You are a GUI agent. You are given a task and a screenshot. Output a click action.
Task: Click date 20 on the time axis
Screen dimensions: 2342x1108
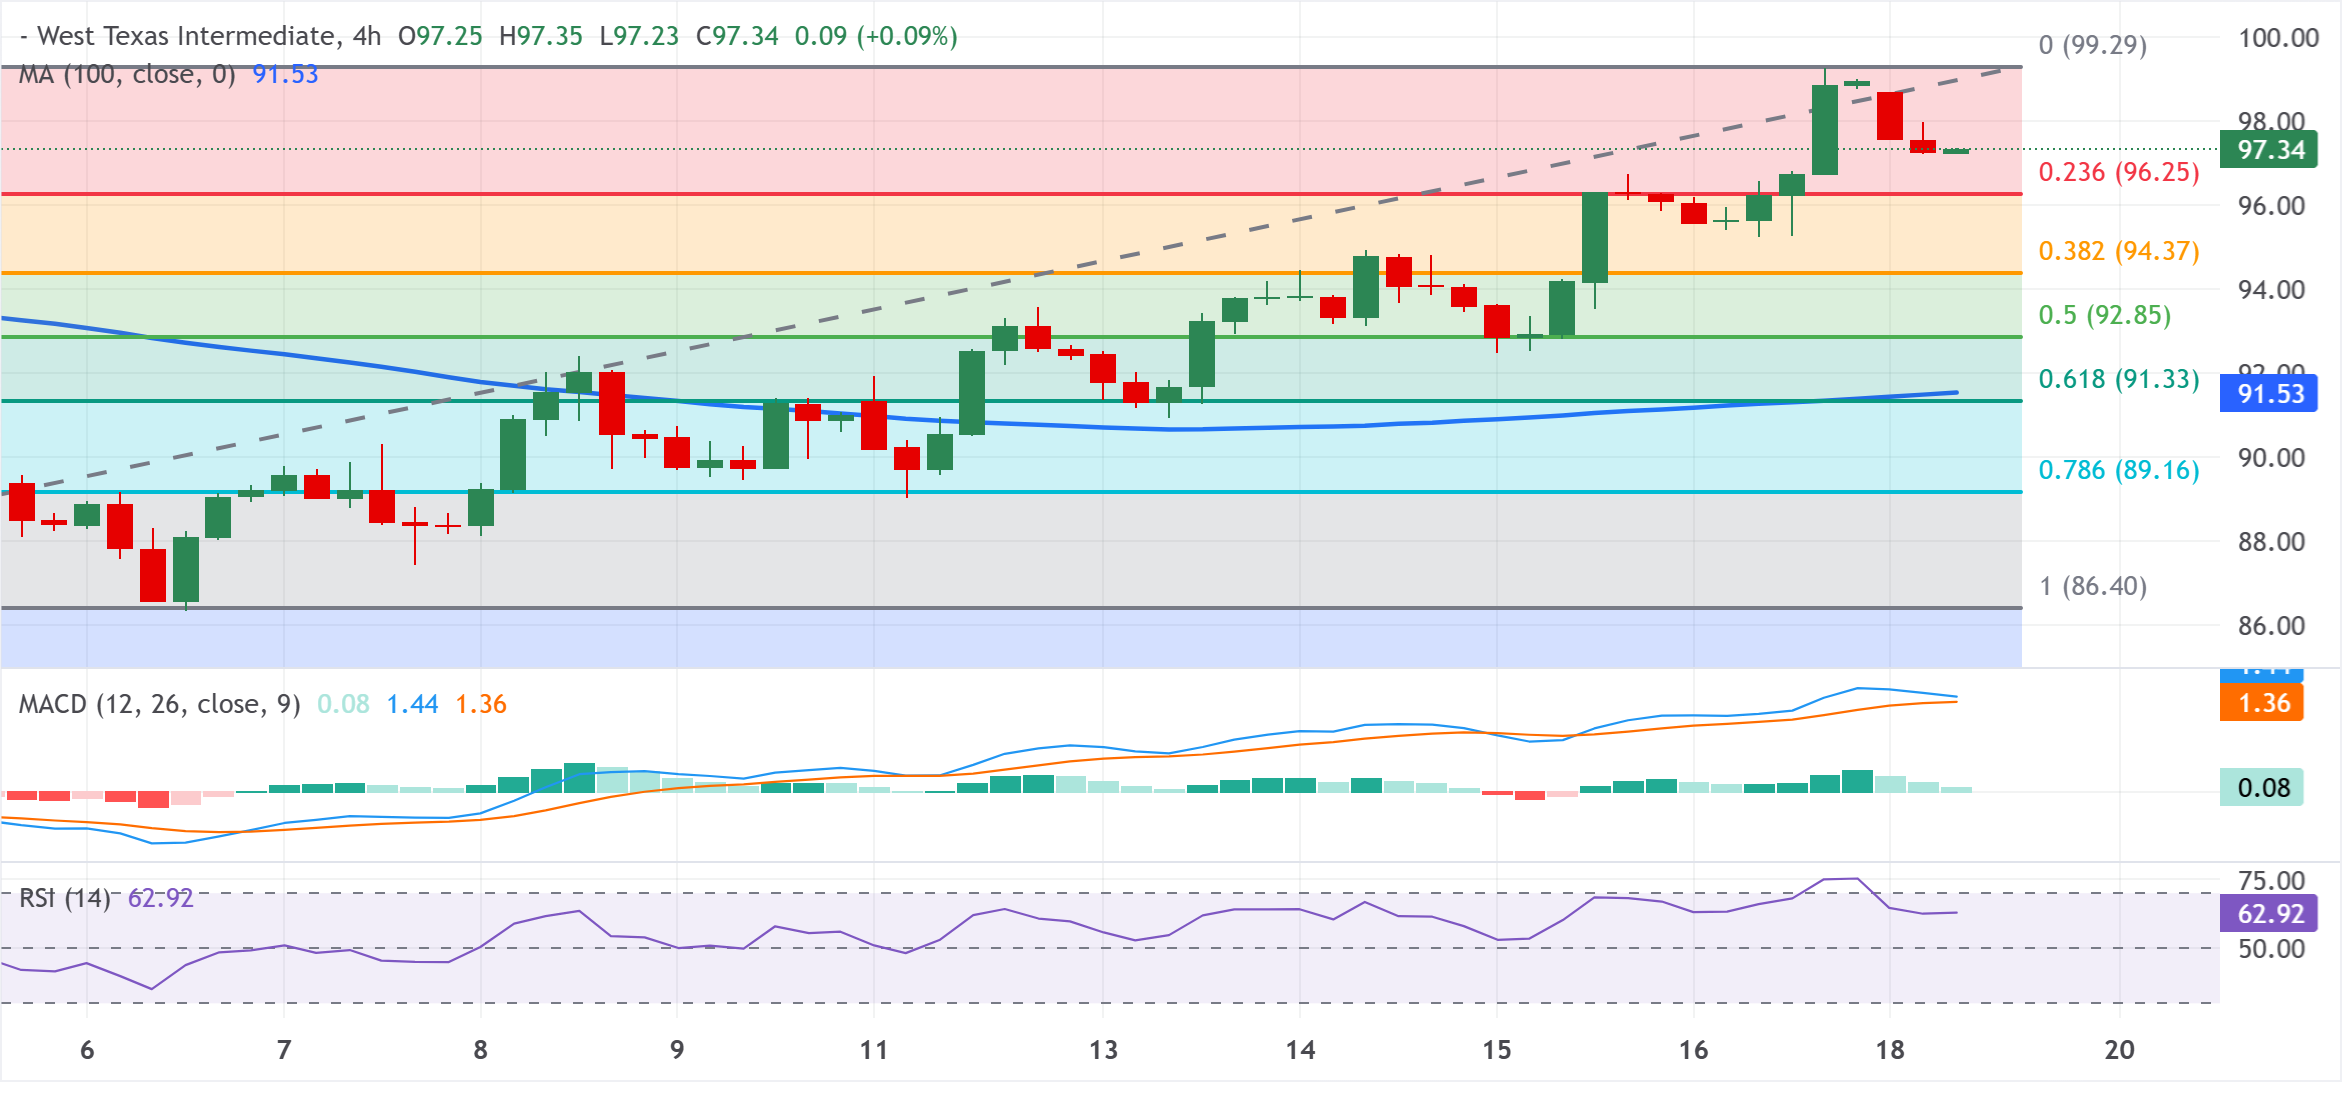click(2119, 1050)
